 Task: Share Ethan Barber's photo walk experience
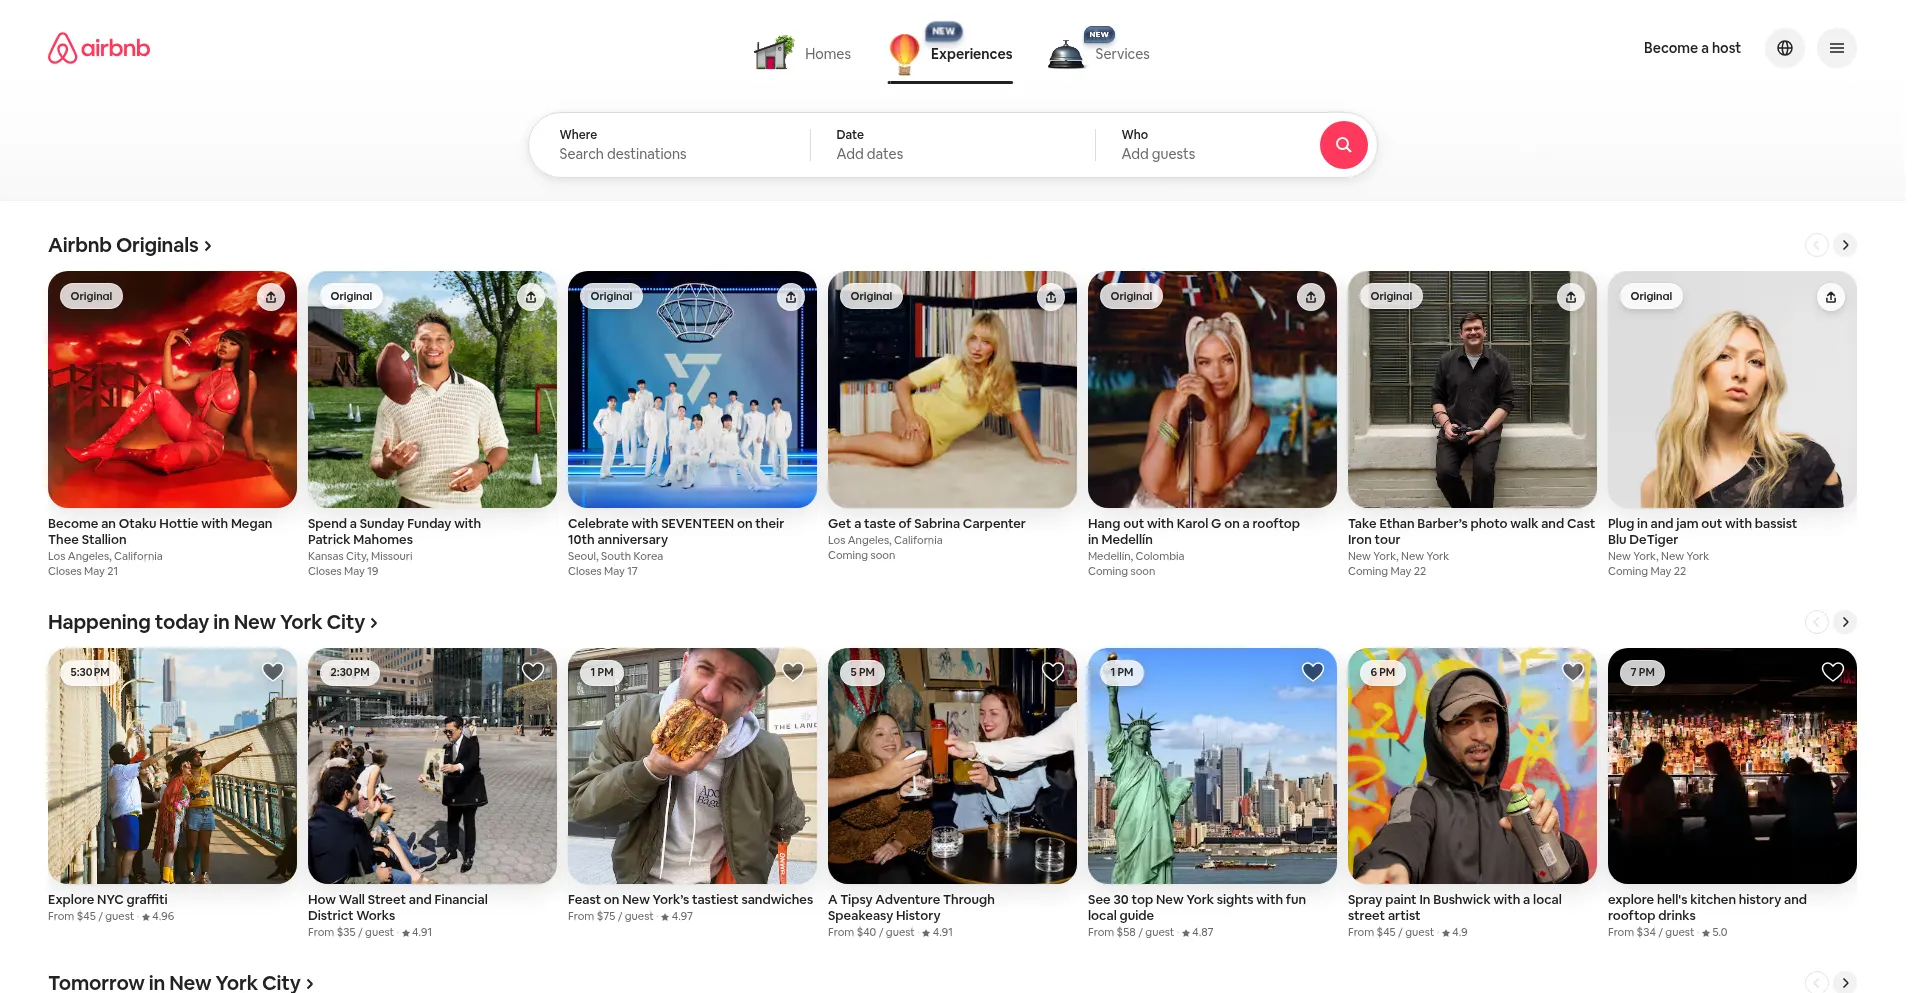point(1571,297)
